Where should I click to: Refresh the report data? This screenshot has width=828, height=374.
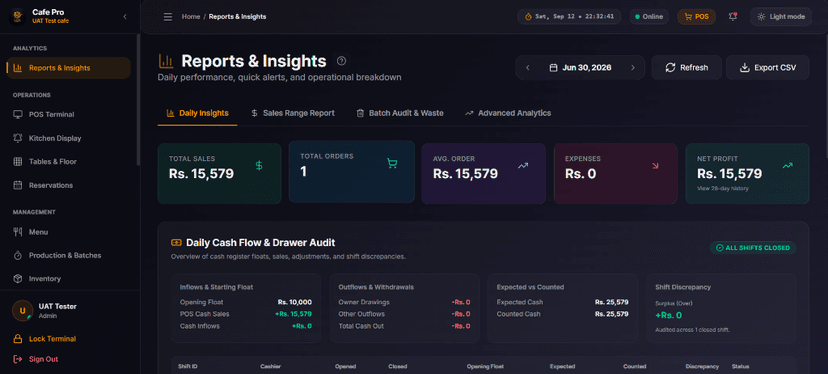pyautogui.click(x=686, y=68)
